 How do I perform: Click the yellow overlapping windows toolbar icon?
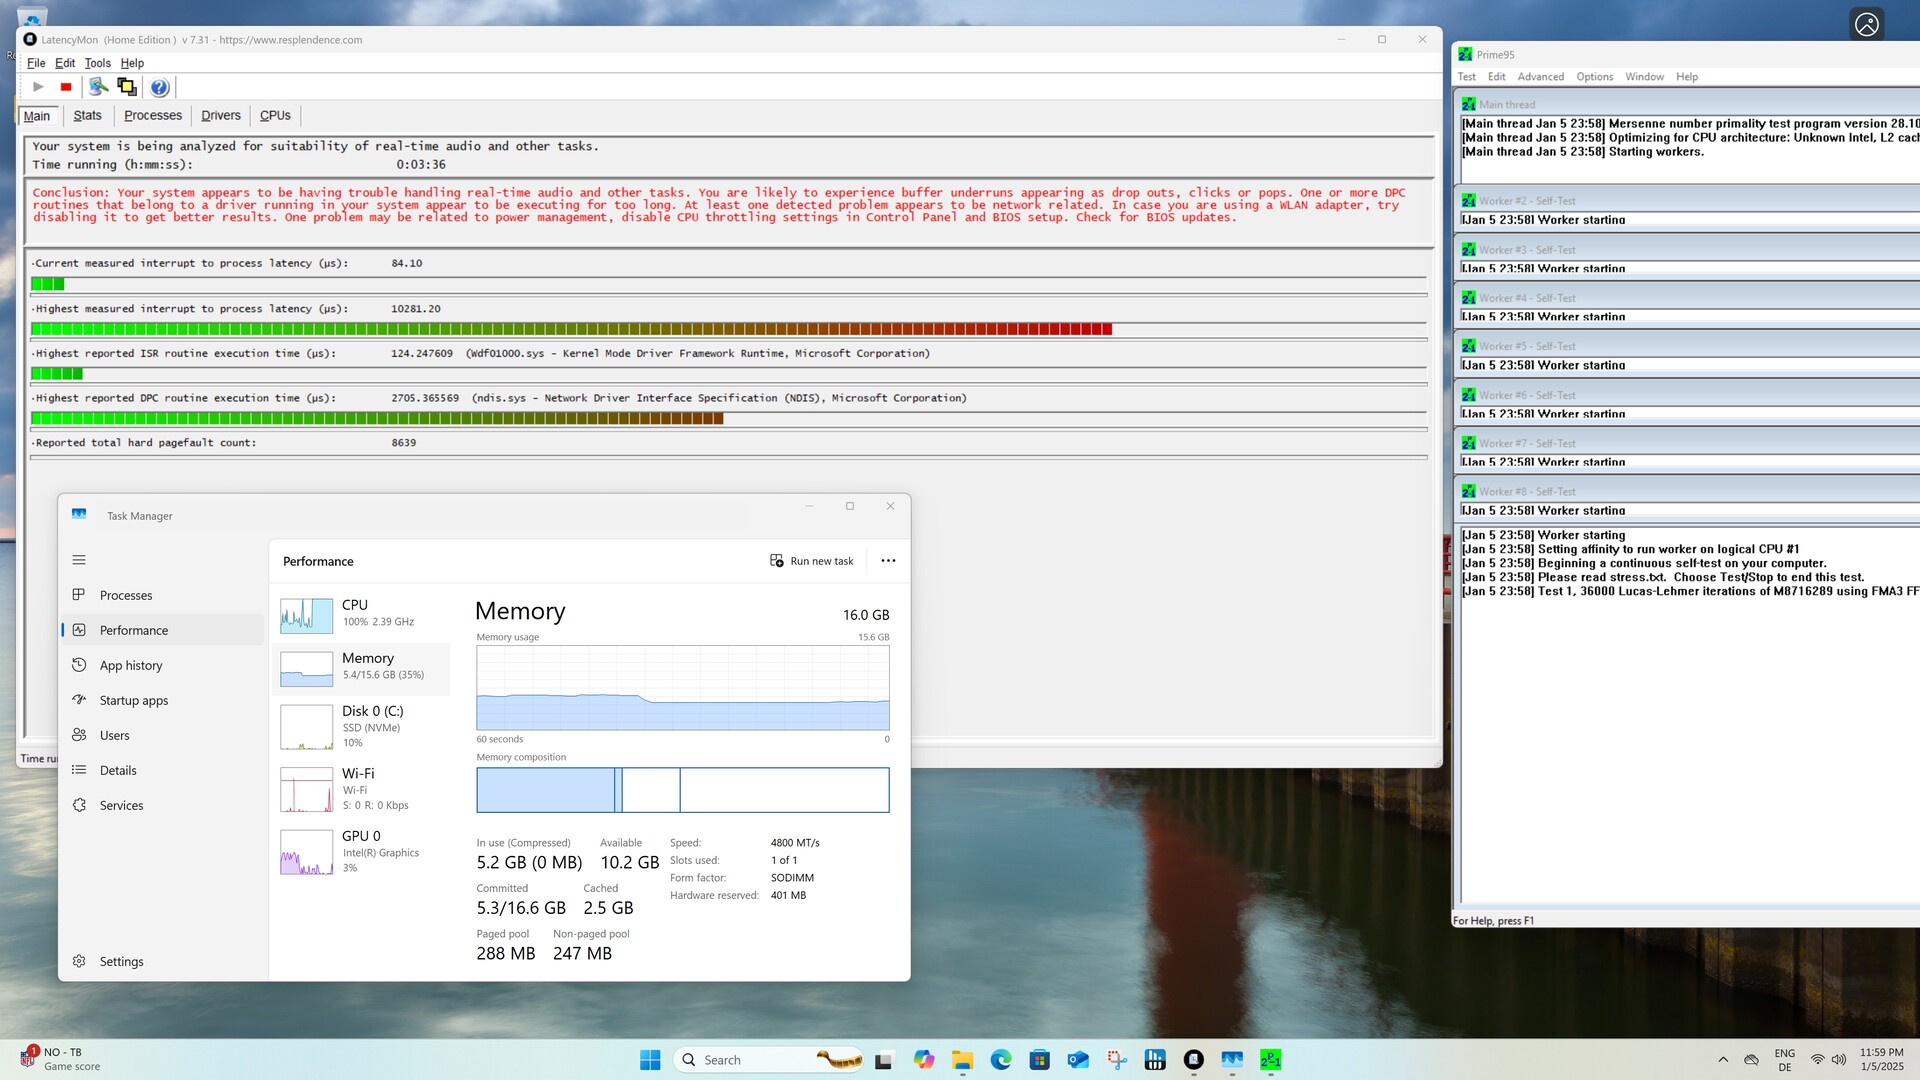(127, 87)
